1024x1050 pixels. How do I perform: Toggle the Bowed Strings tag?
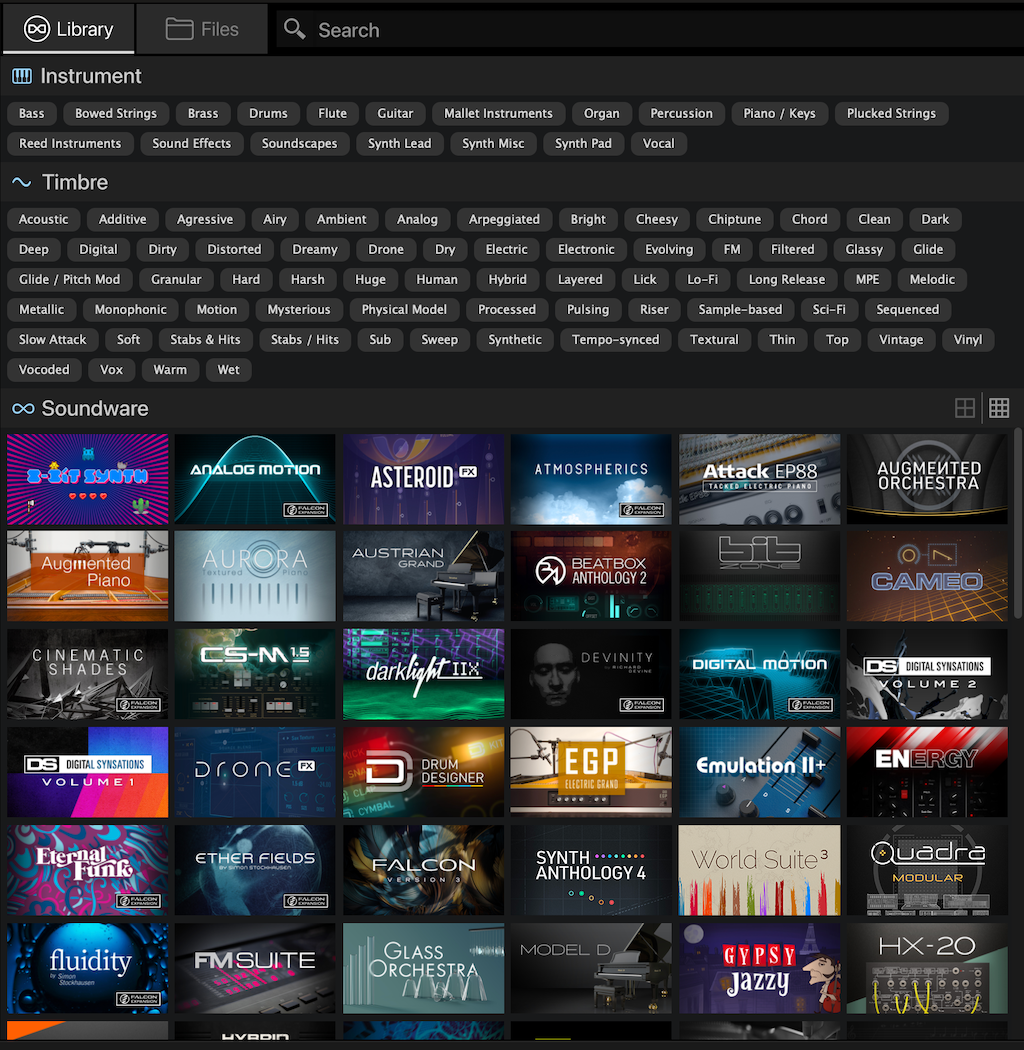click(x=116, y=113)
